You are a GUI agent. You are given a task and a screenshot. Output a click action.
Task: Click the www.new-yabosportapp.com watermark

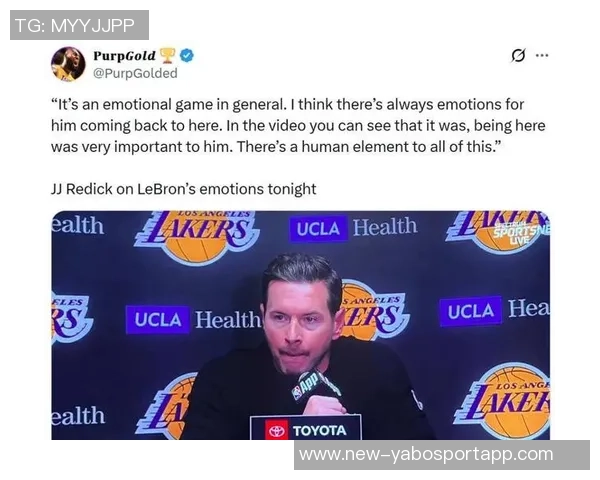pyautogui.click(x=425, y=454)
